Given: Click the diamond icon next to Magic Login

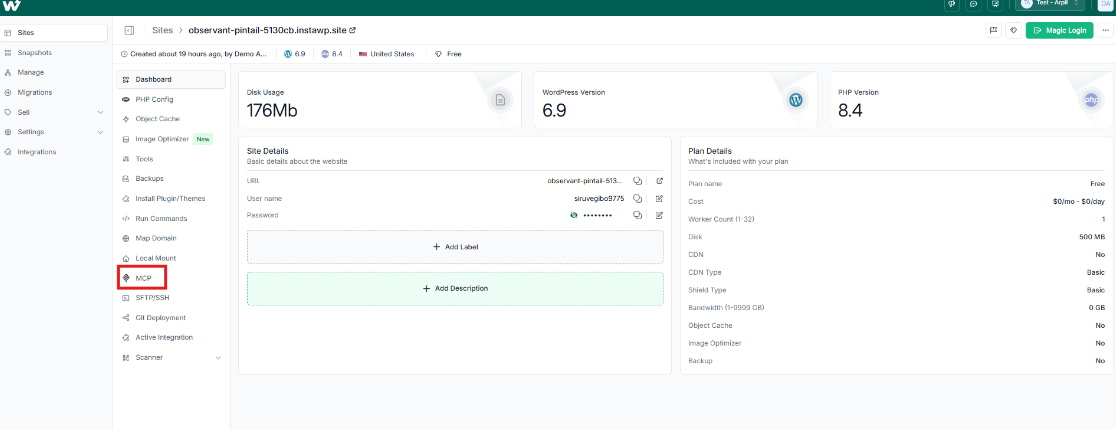Looking at the screenshot, I should (1014, 31).
